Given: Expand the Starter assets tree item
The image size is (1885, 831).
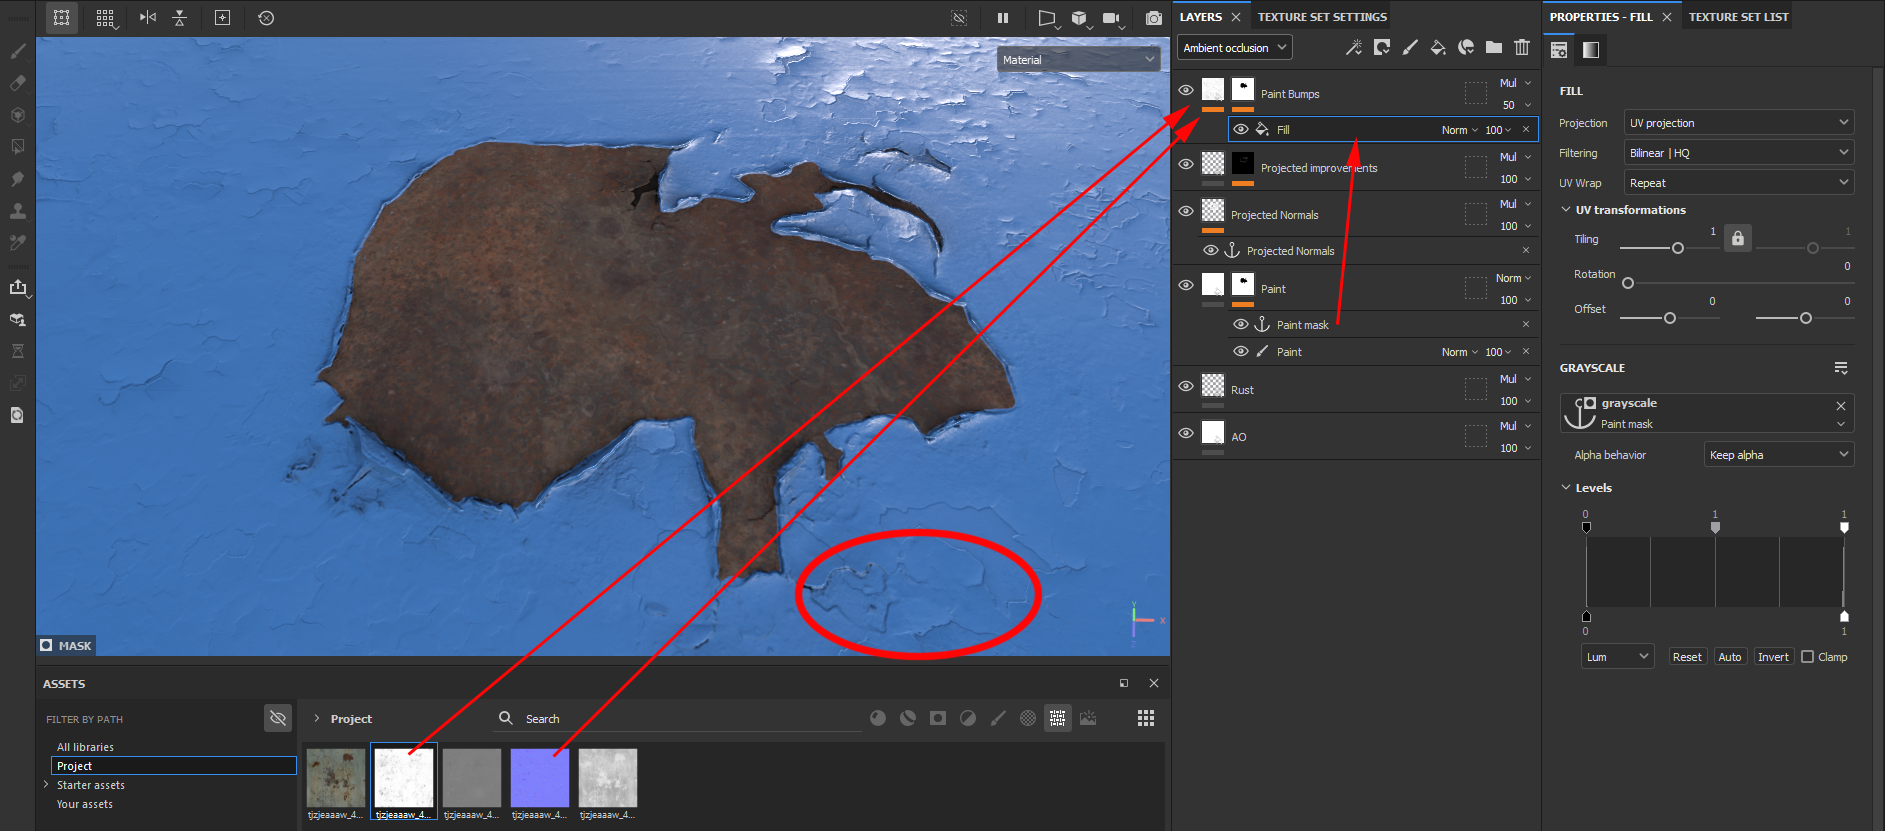Looking at the screenshot, I should pos(46,785).
